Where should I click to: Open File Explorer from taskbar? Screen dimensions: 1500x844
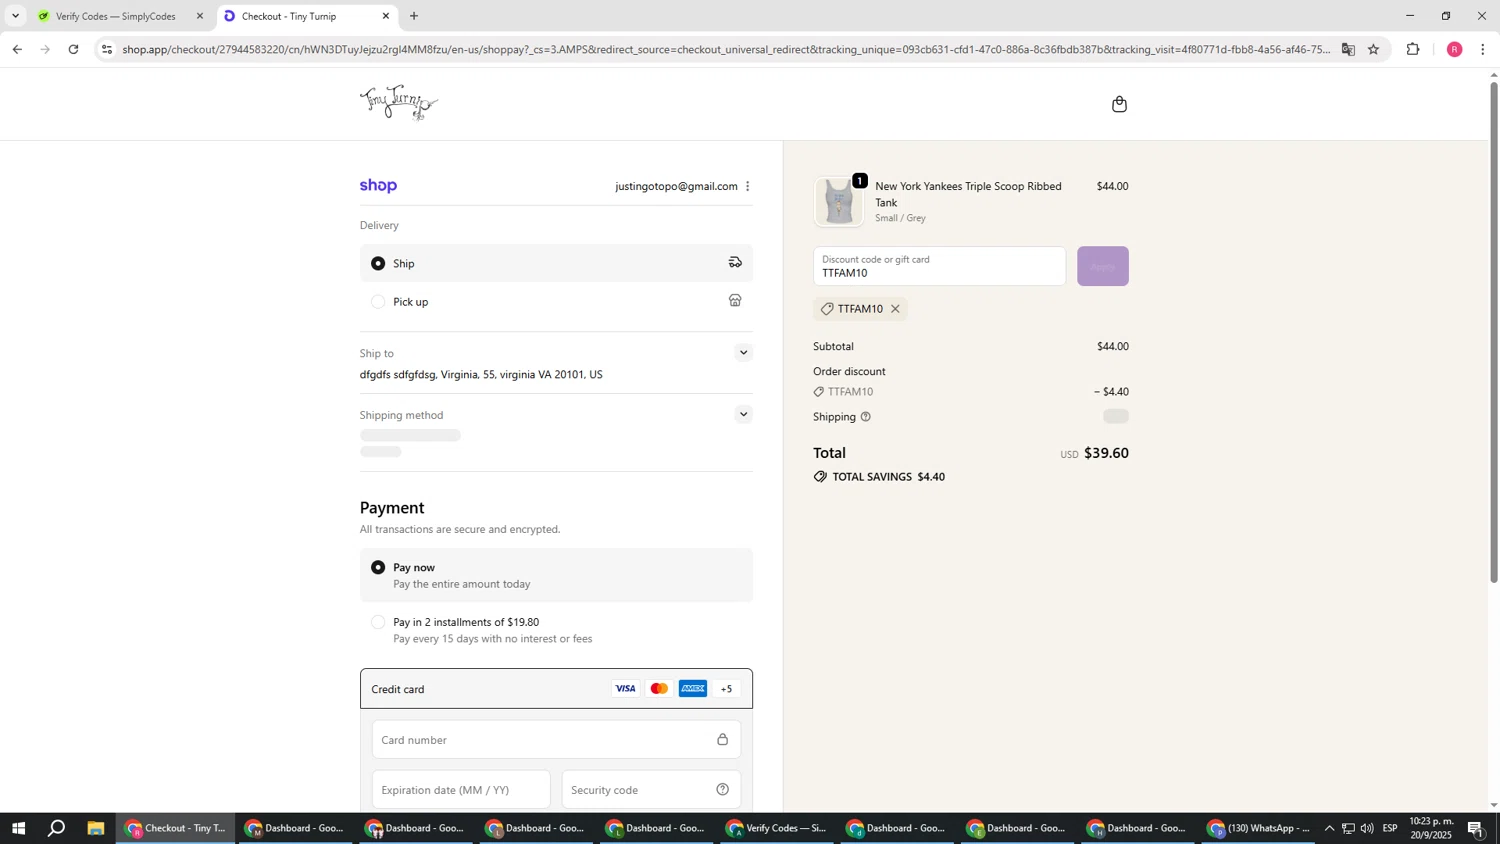click(x=96, y=828)
